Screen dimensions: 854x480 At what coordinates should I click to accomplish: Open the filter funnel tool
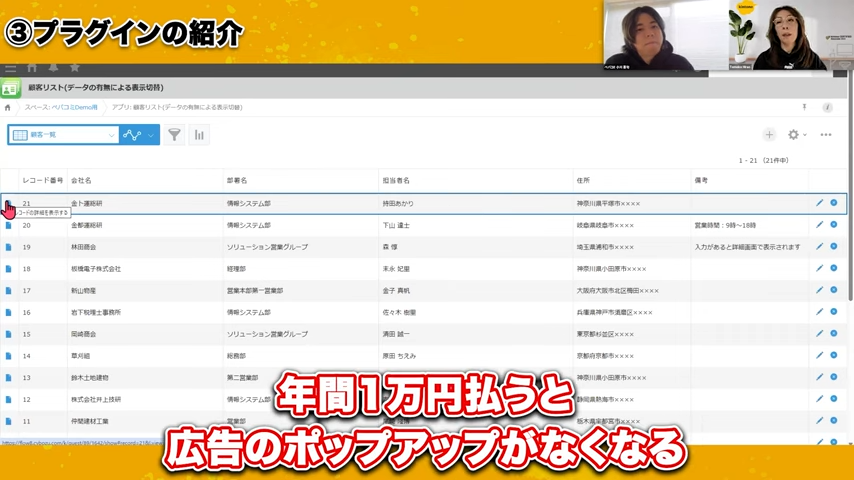(174, 135)
